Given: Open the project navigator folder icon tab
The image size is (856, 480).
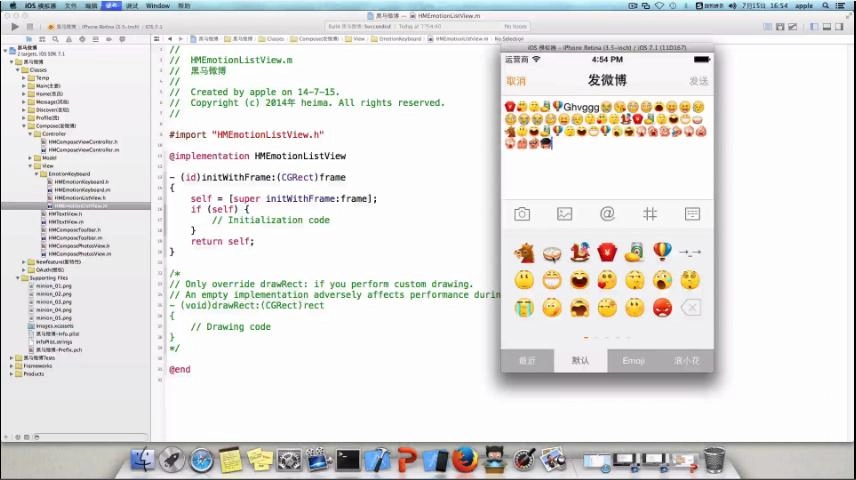Looking at the screenshot, I should pyautogui.click(x=29, y=39).
